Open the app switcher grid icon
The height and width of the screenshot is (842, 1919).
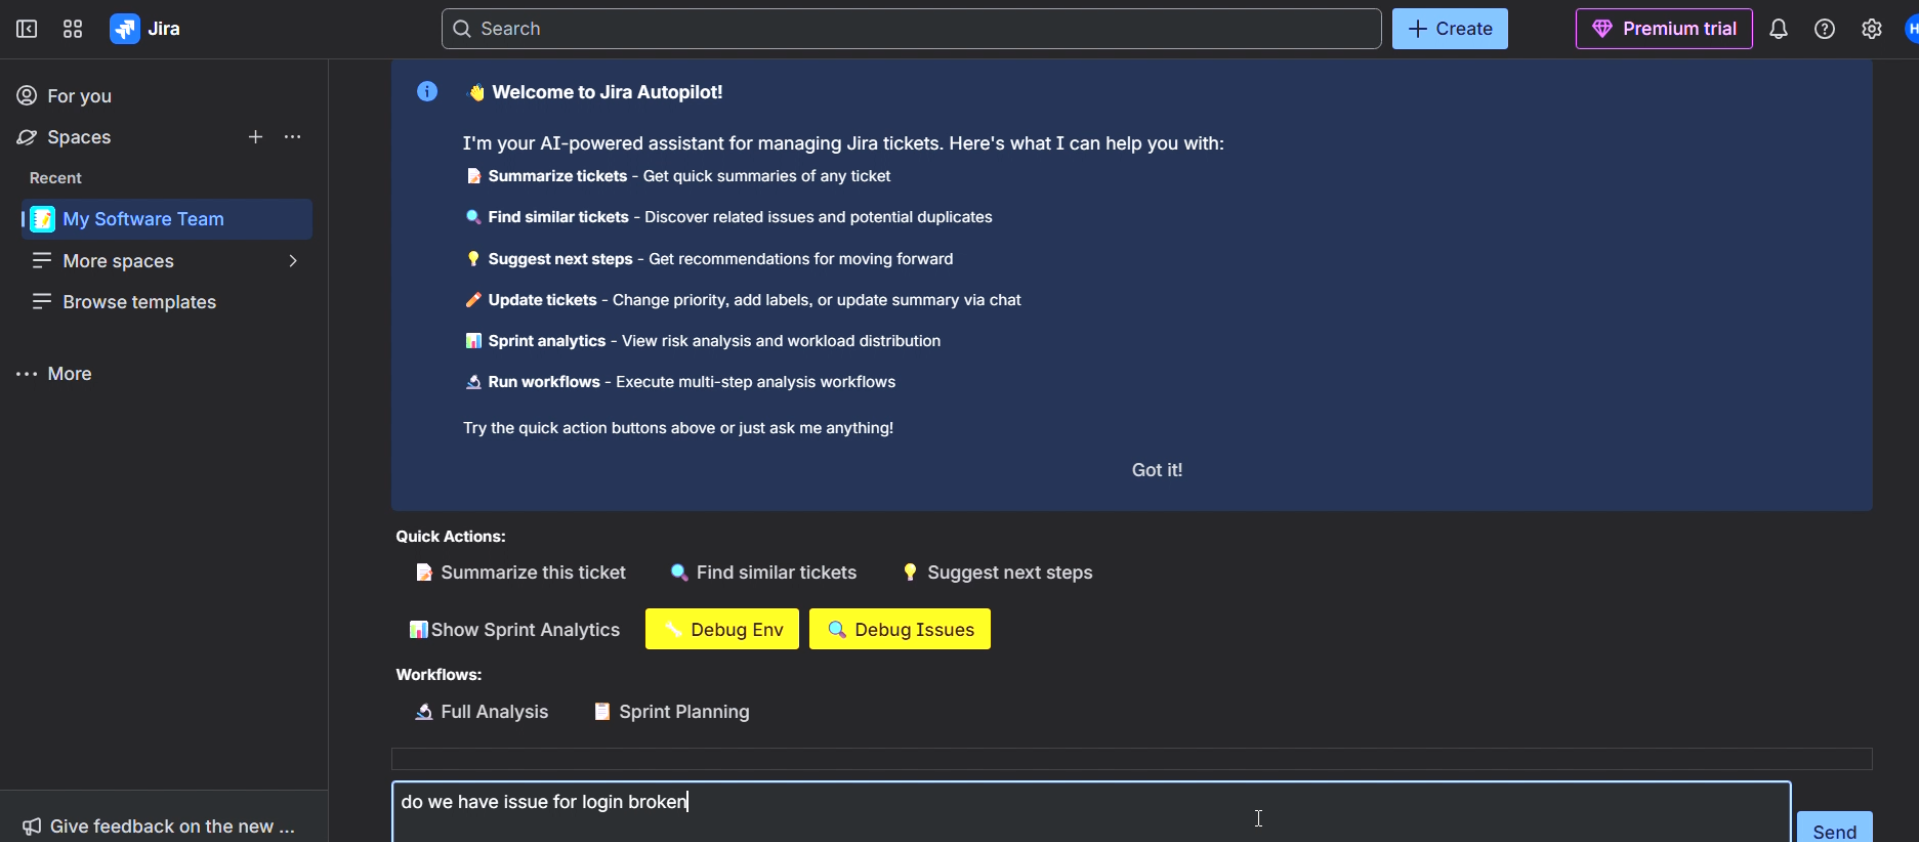point(73,29)
